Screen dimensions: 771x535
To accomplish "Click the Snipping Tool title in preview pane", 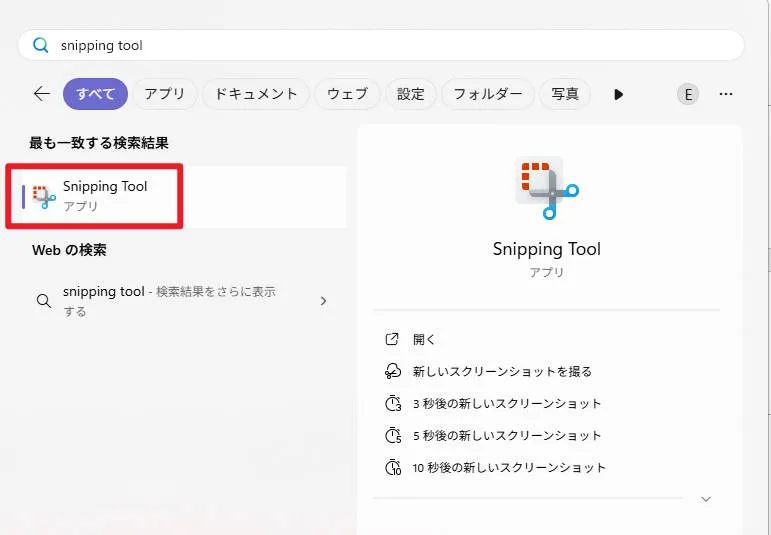I will [x=547, y=249].
